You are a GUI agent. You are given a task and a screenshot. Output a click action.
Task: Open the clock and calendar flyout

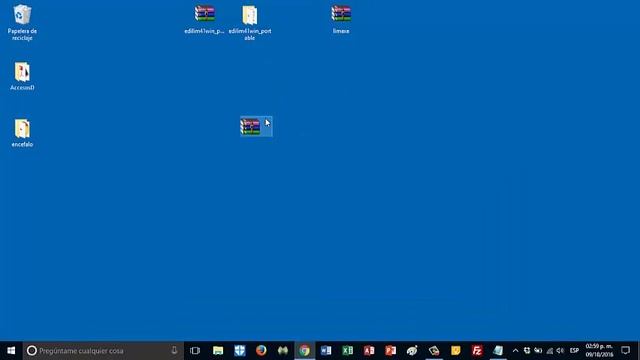point(599,351)
